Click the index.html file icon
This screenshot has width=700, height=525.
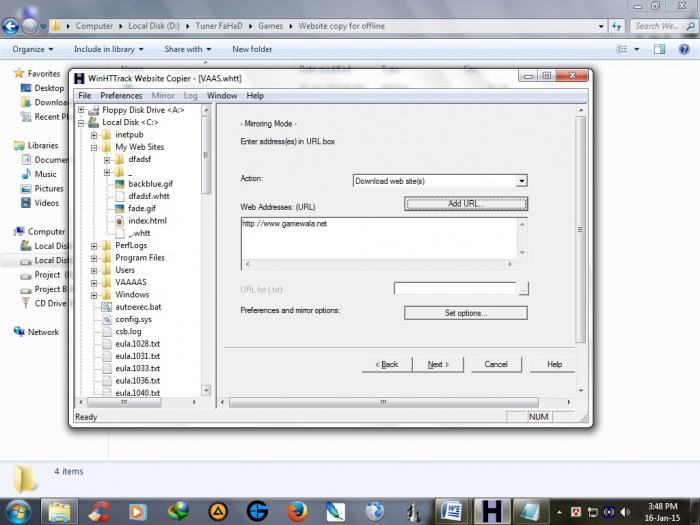(119, 220)
